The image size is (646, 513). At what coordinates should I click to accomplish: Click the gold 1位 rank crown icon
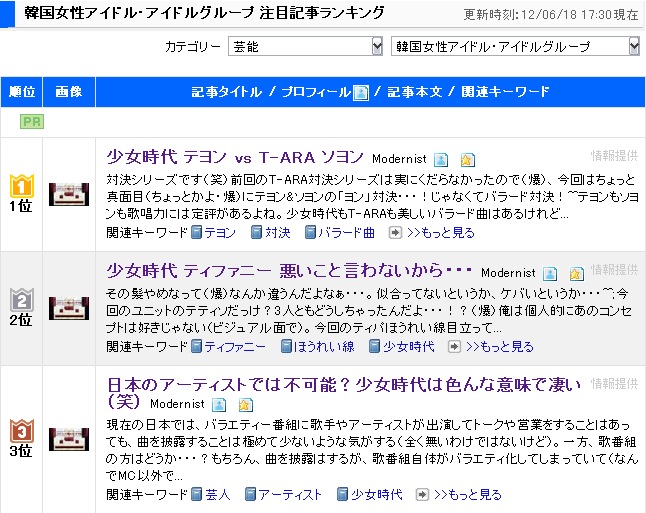coord(21,186)
